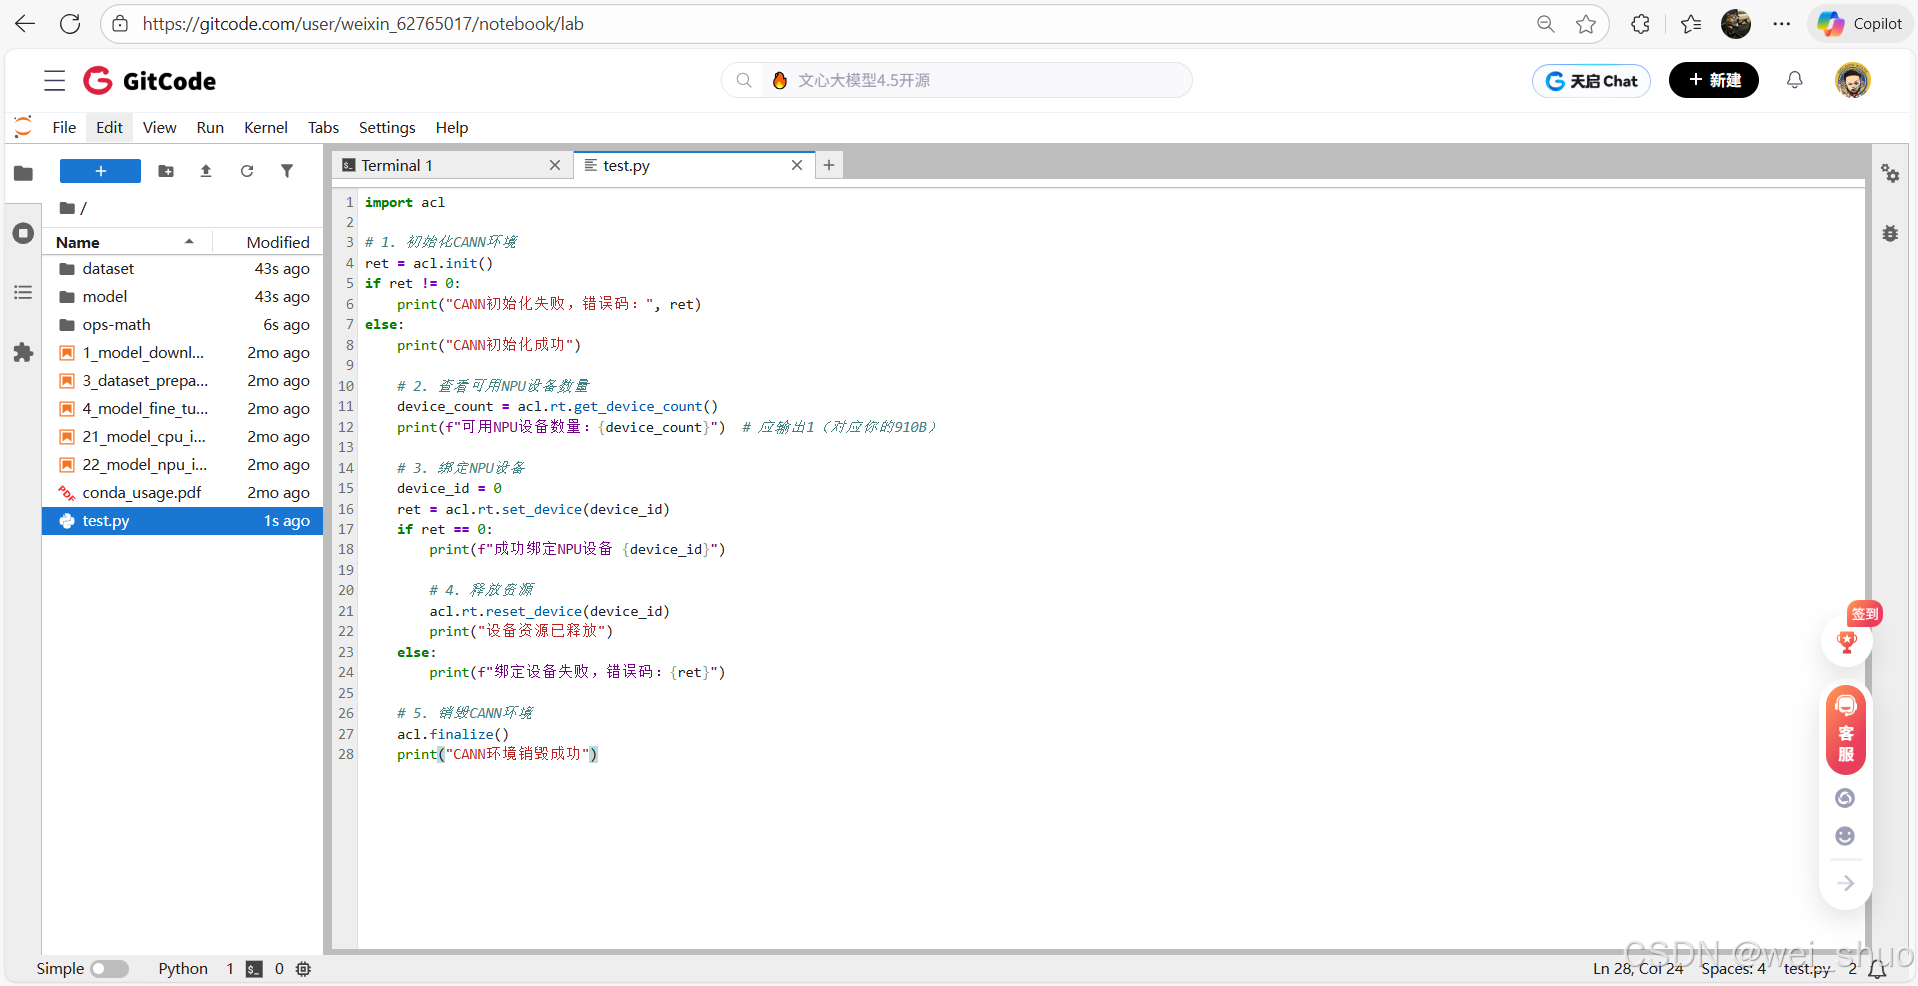Go back with the browser back arrow

pos(25,24)
